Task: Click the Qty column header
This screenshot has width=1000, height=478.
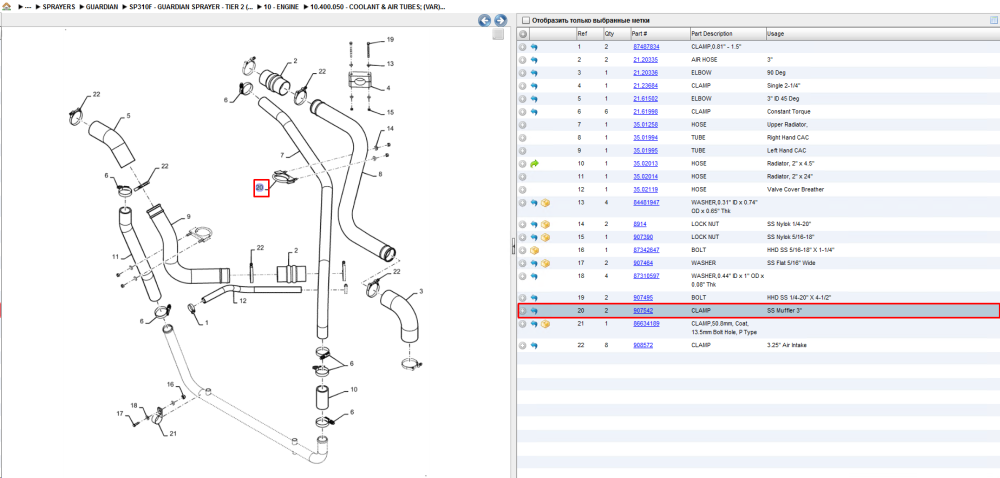Action: (615, 34)
